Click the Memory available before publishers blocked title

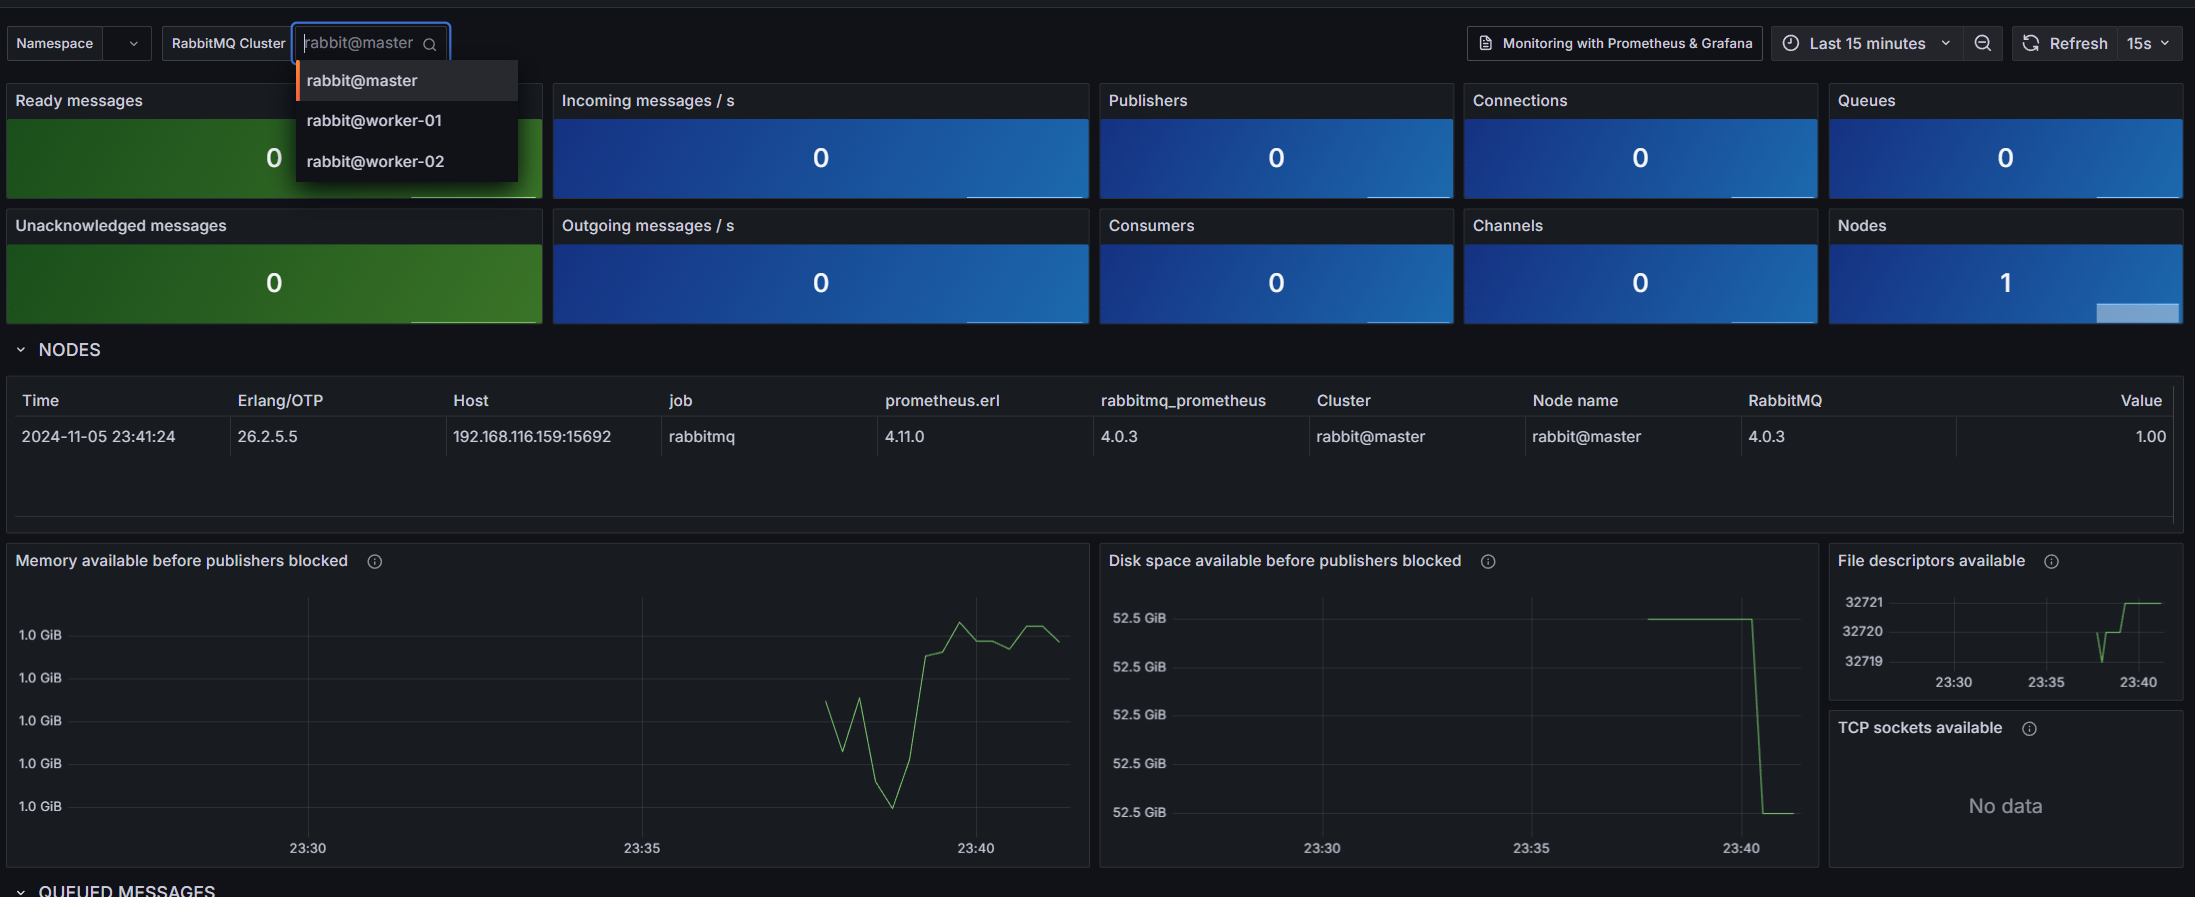point(182,561)
